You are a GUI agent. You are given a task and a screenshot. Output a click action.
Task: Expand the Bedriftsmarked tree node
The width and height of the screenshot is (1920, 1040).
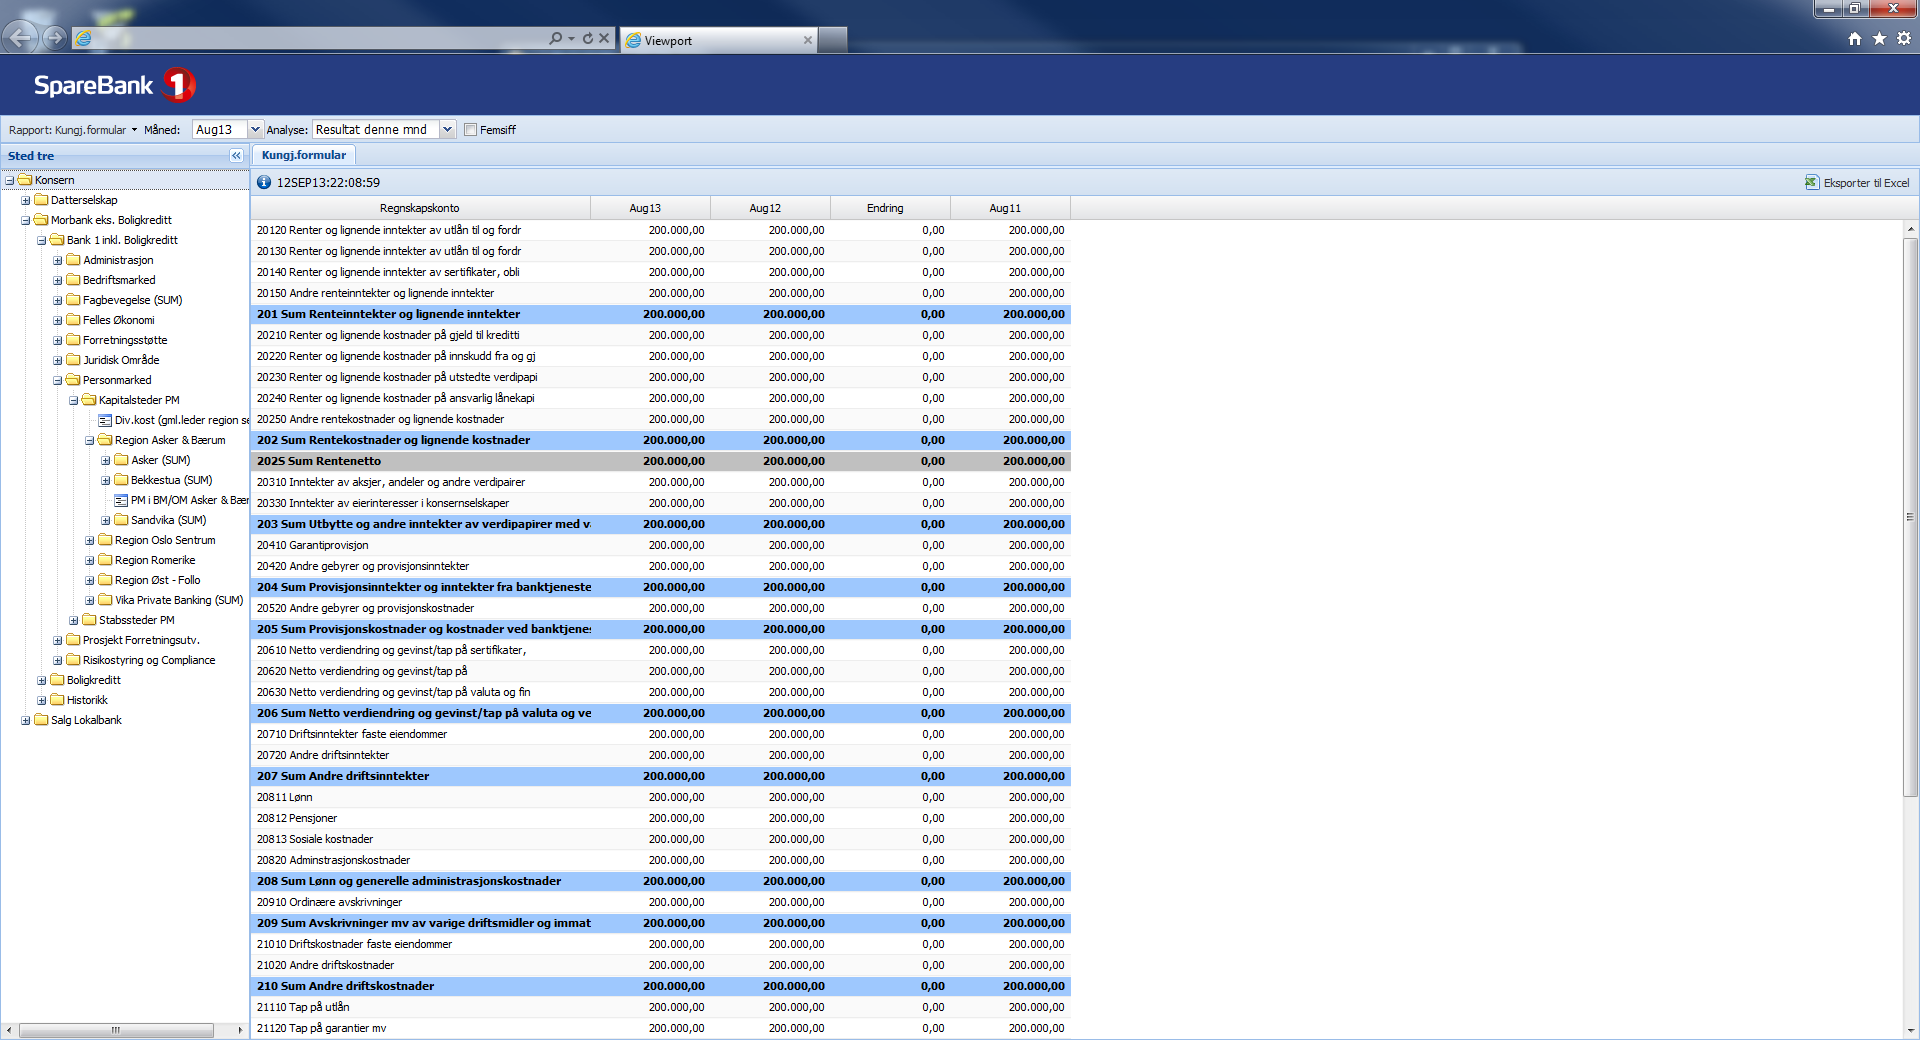[x=58, y=280]
